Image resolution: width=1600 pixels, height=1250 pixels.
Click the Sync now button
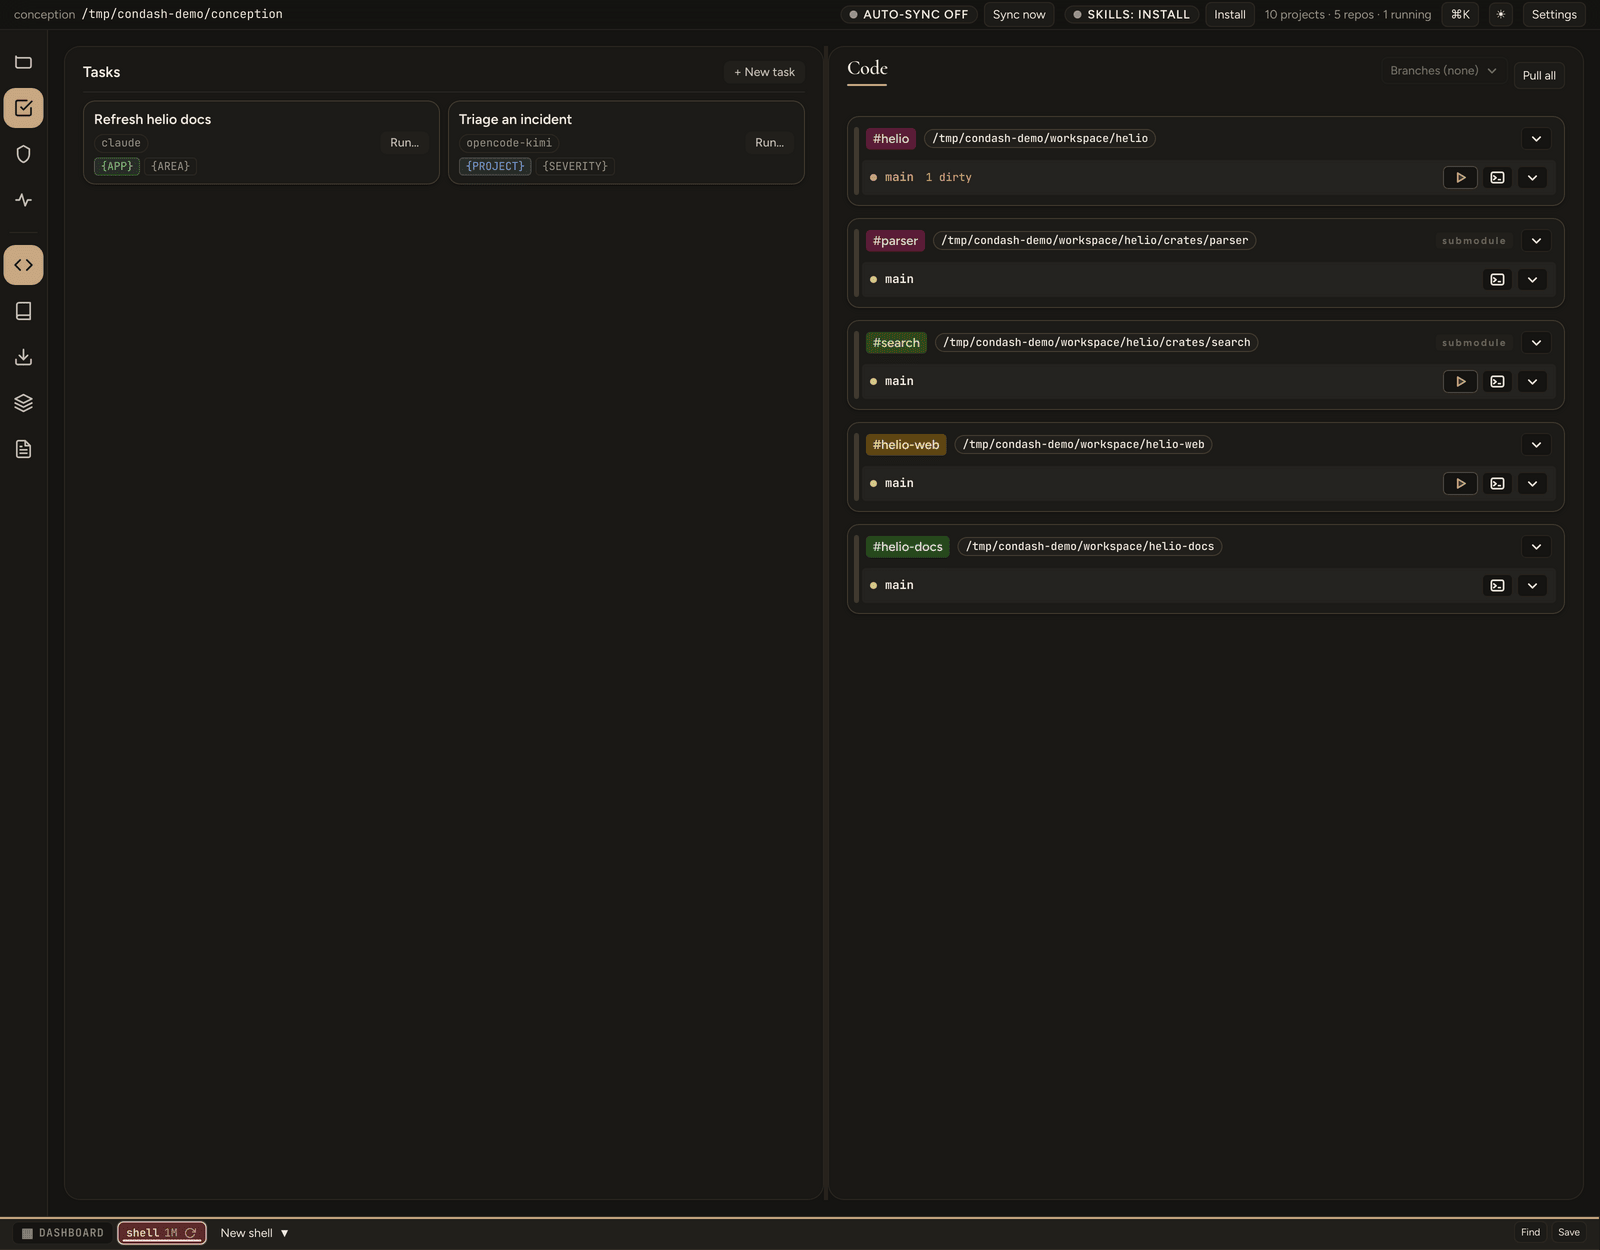[1019, 14]
